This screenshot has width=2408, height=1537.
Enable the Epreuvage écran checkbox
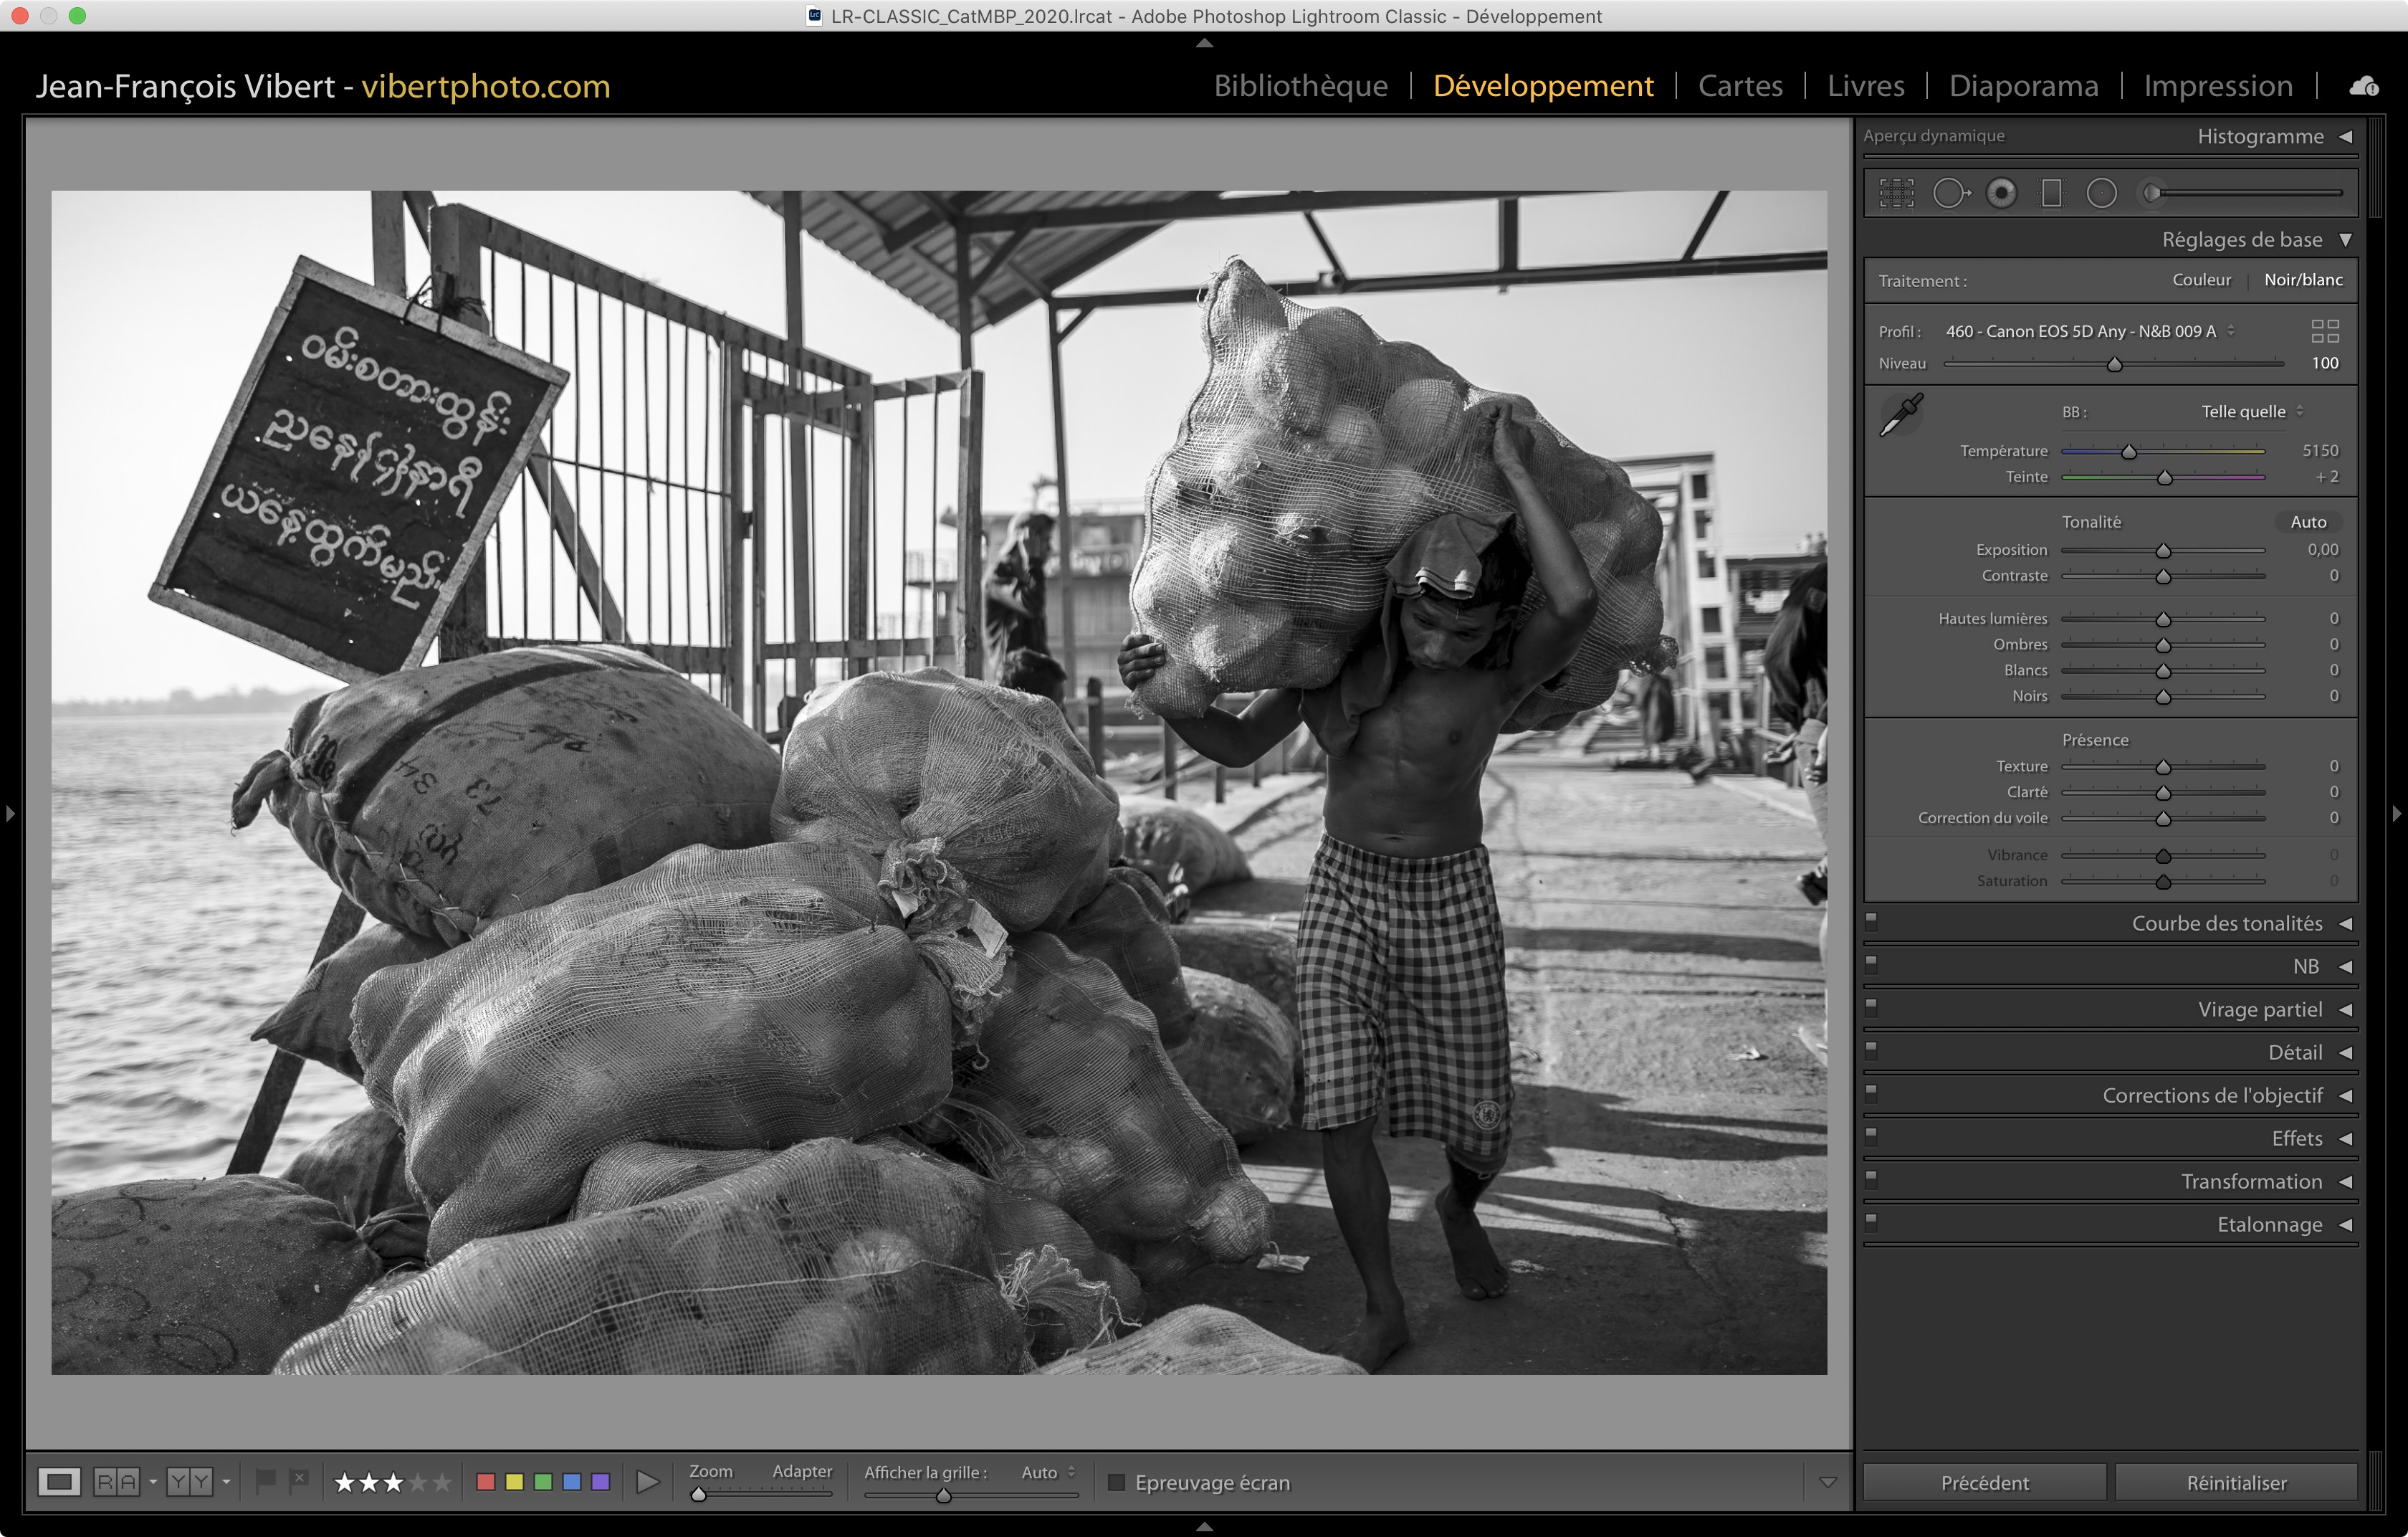pos(1117,1482)
